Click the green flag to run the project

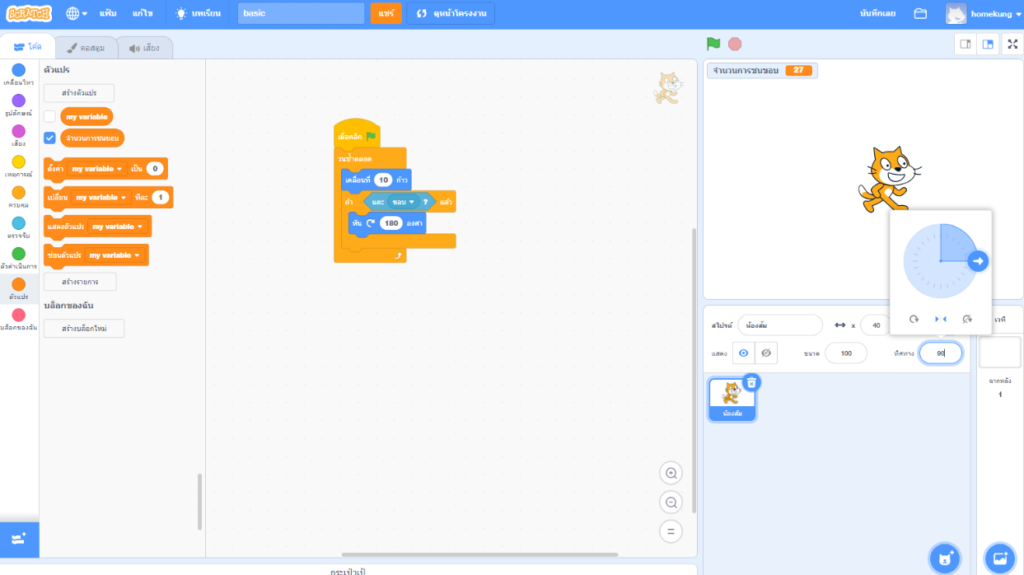pos(713,44)
